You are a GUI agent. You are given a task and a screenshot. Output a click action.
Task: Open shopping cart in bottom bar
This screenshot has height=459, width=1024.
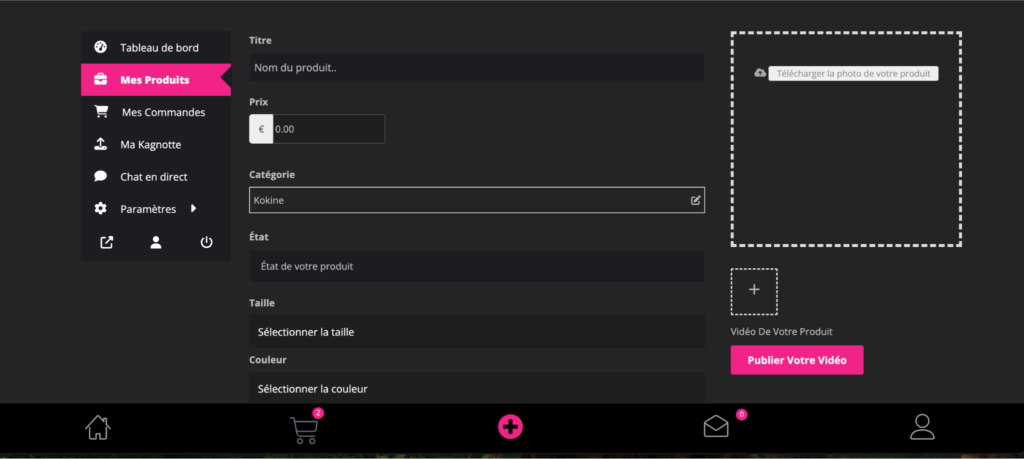[304, 430]
